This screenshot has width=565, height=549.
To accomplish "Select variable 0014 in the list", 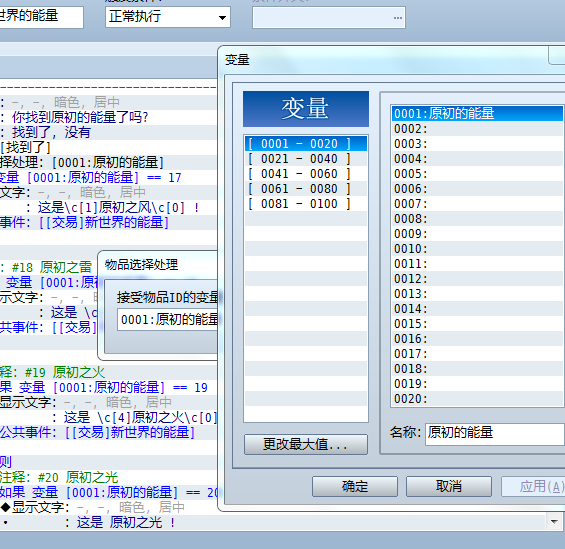I will (x=477, y=309).
